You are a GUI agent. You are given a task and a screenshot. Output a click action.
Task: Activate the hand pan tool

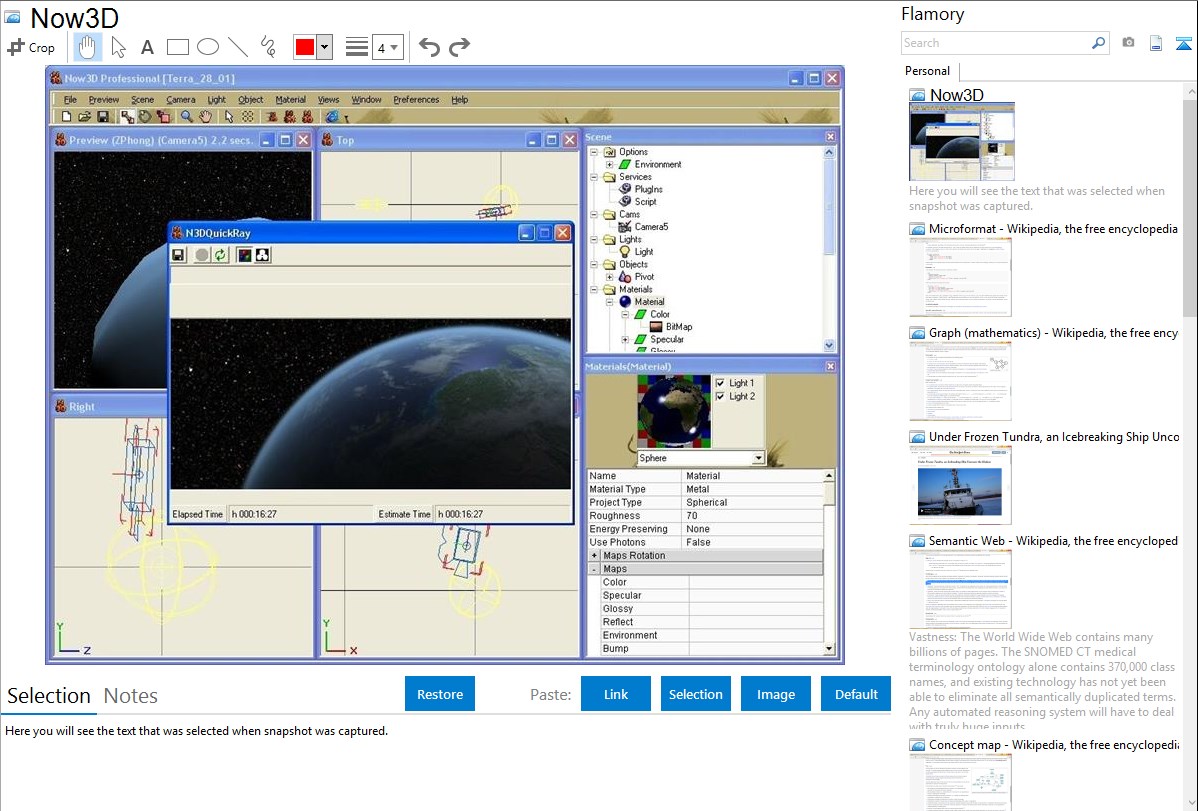pos(88,47)
